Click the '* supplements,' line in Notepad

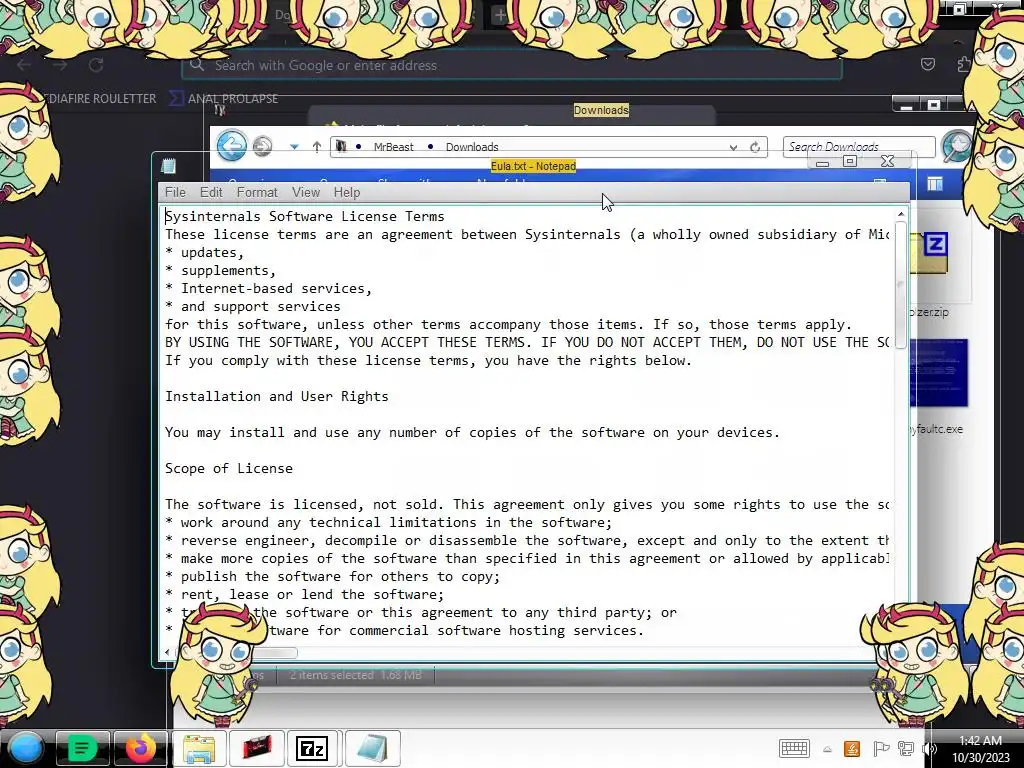pyautogui.click(x=220, y=270)
